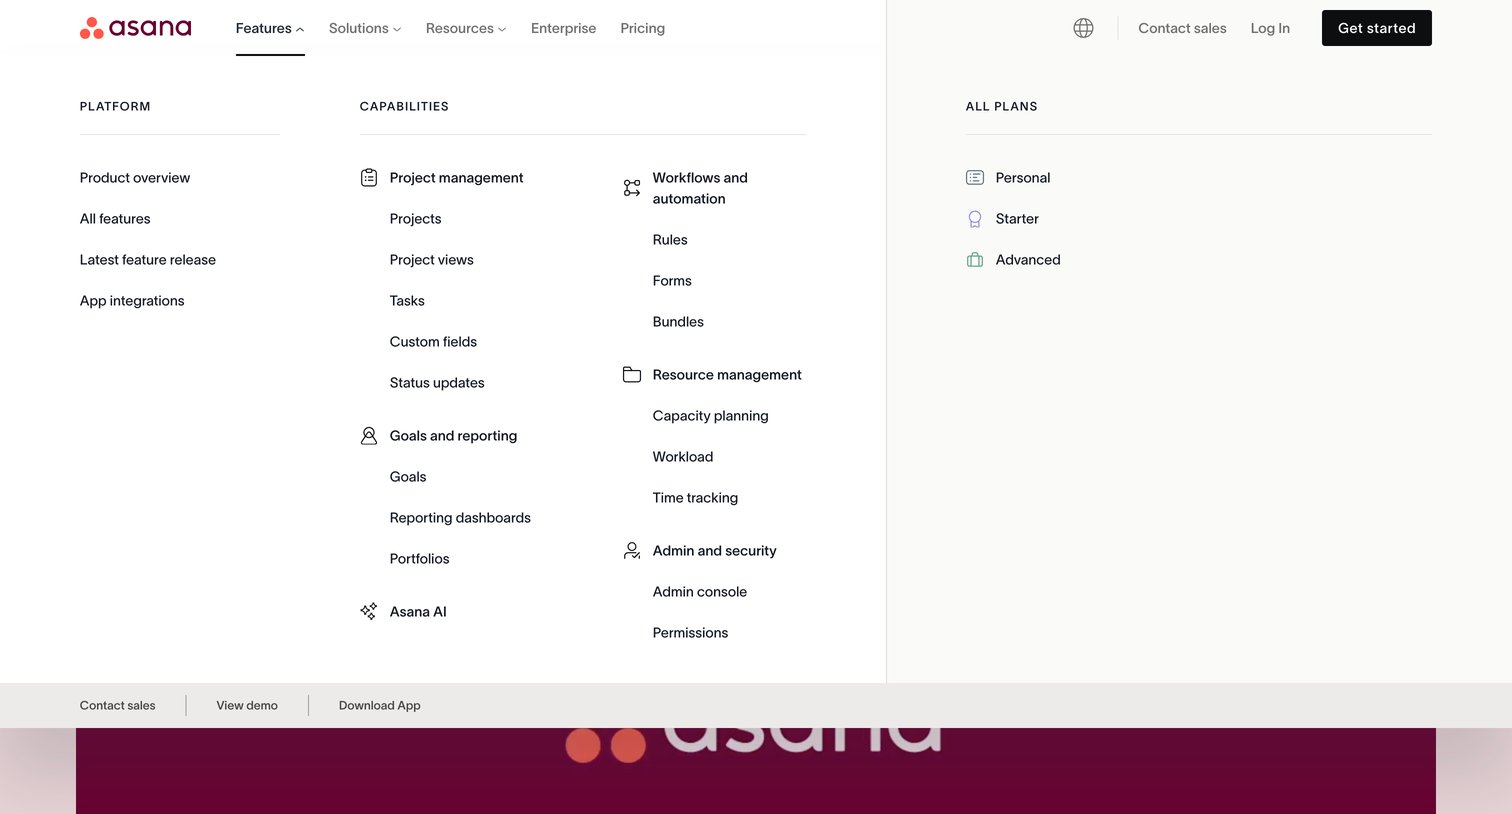This screenshot has height=814, width=1512.
Task: Click the Advanced plan briefcase icon
Action: [975, 260]
